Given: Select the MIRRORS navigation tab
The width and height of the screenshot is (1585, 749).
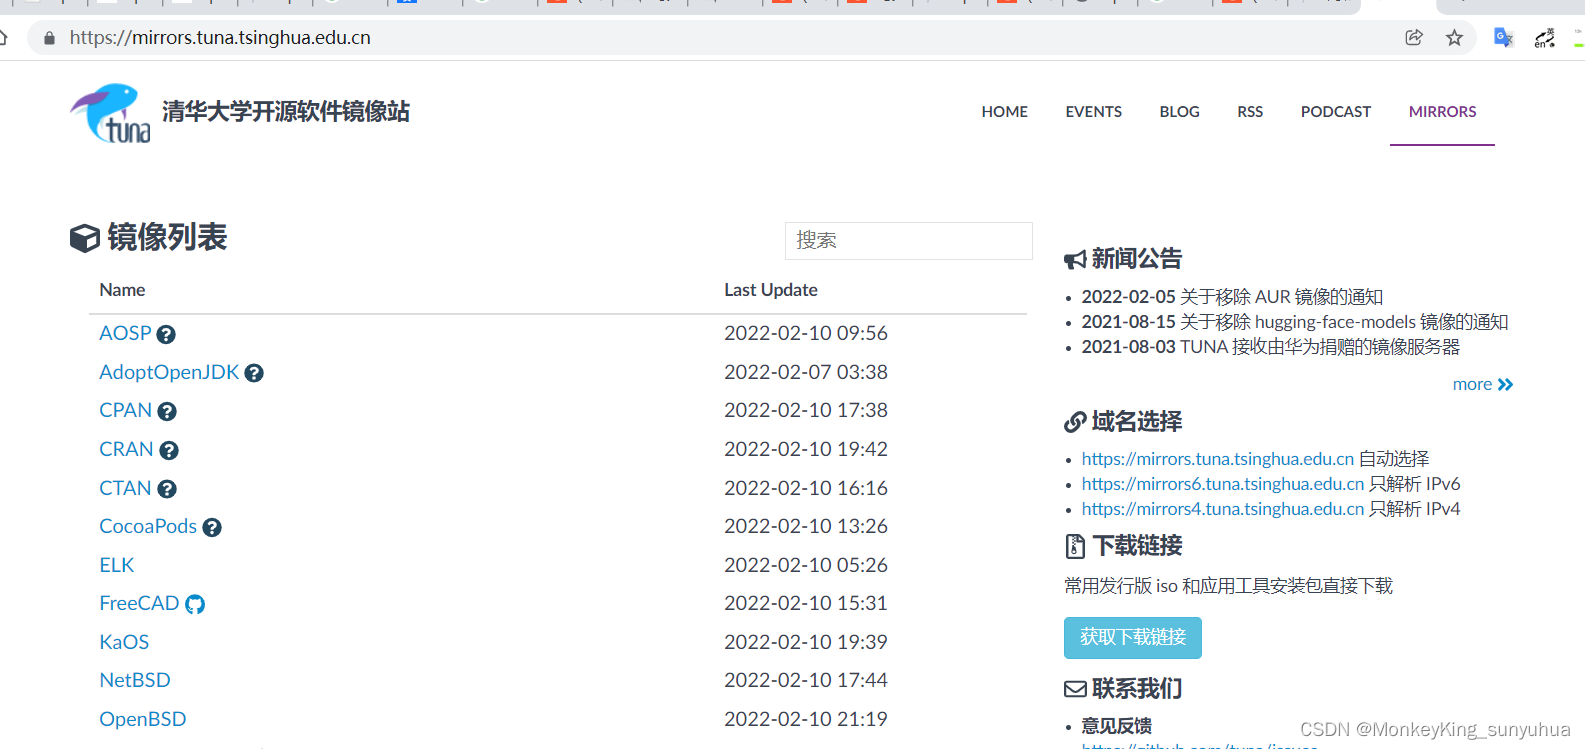Looking at the screenshot, I should [1442, 112].
